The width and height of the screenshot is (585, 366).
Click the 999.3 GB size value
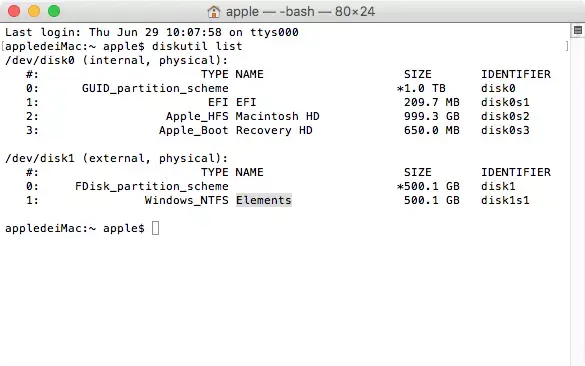coord(431,116)
